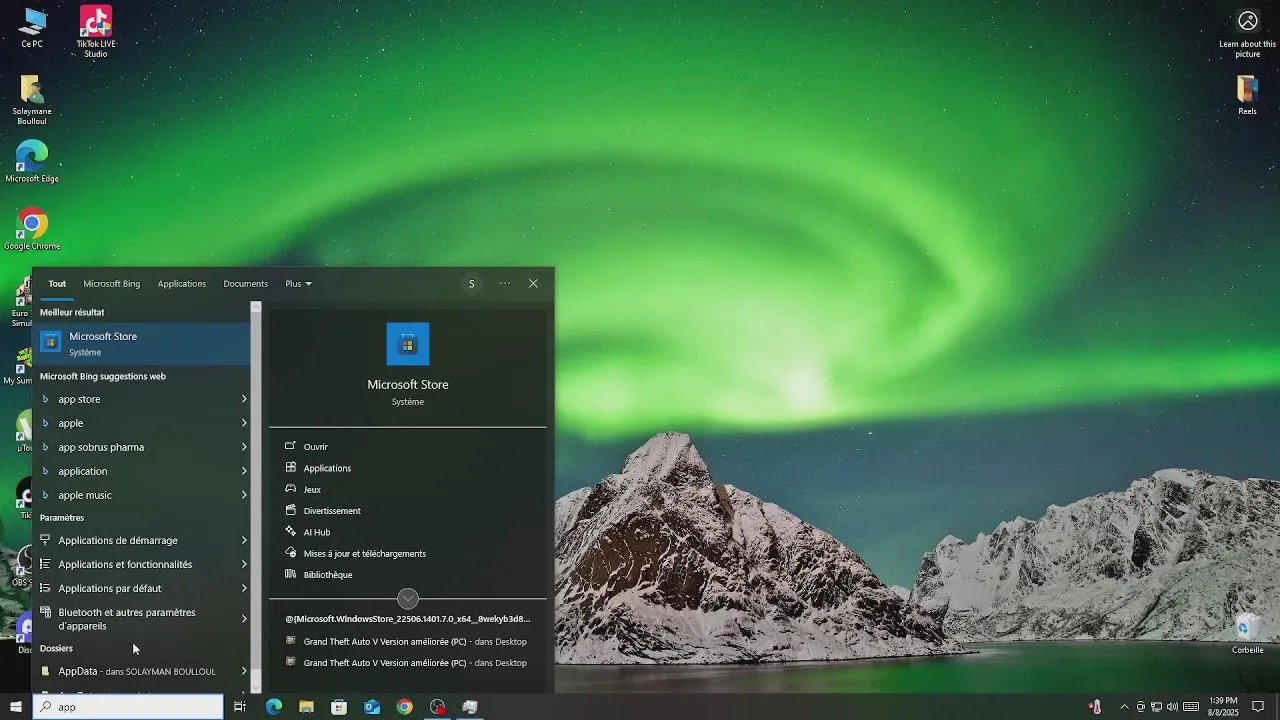This screenshot has width=1280, height=720.
Task: Expand more Microsoft Store actions chevron
Action: [x=408, y=599]
